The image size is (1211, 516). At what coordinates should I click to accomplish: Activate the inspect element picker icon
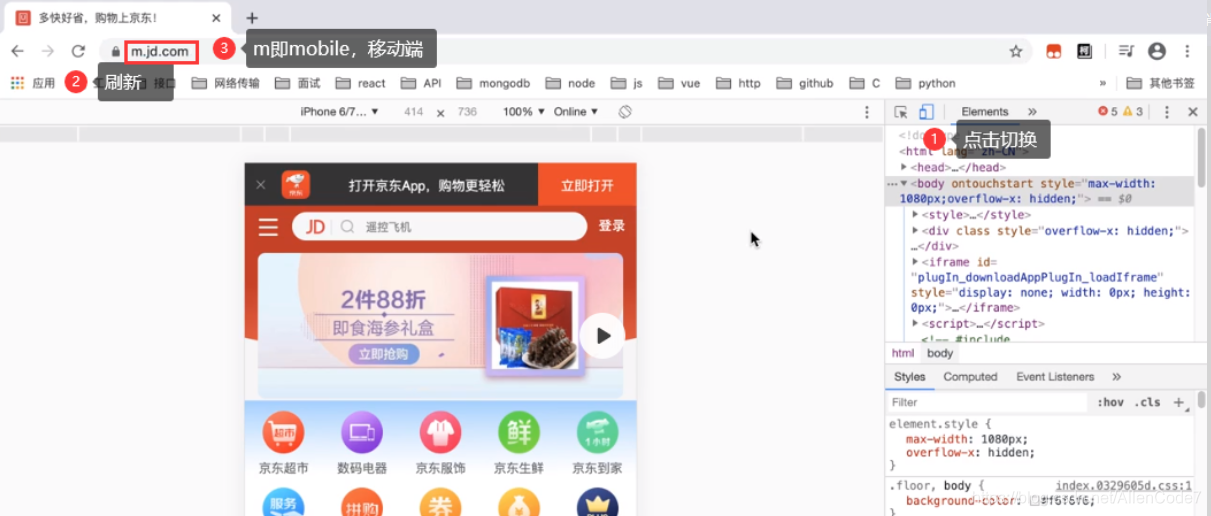coord(901,112)
